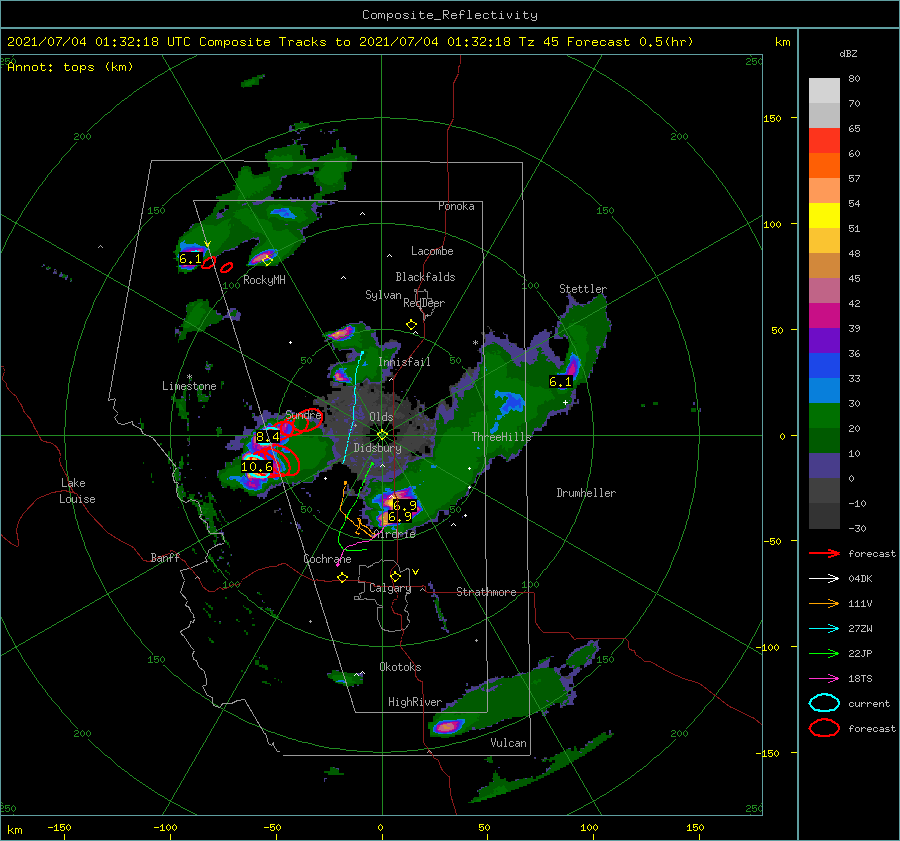This screenshot has width=900, height=841.
Task: Click the RockyMH label
Action: click(x=264, y=280)
